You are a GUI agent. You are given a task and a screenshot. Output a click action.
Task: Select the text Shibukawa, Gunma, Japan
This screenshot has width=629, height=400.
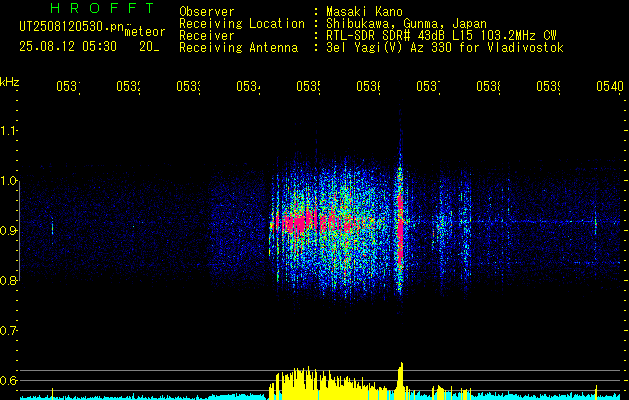click(406, 24)
